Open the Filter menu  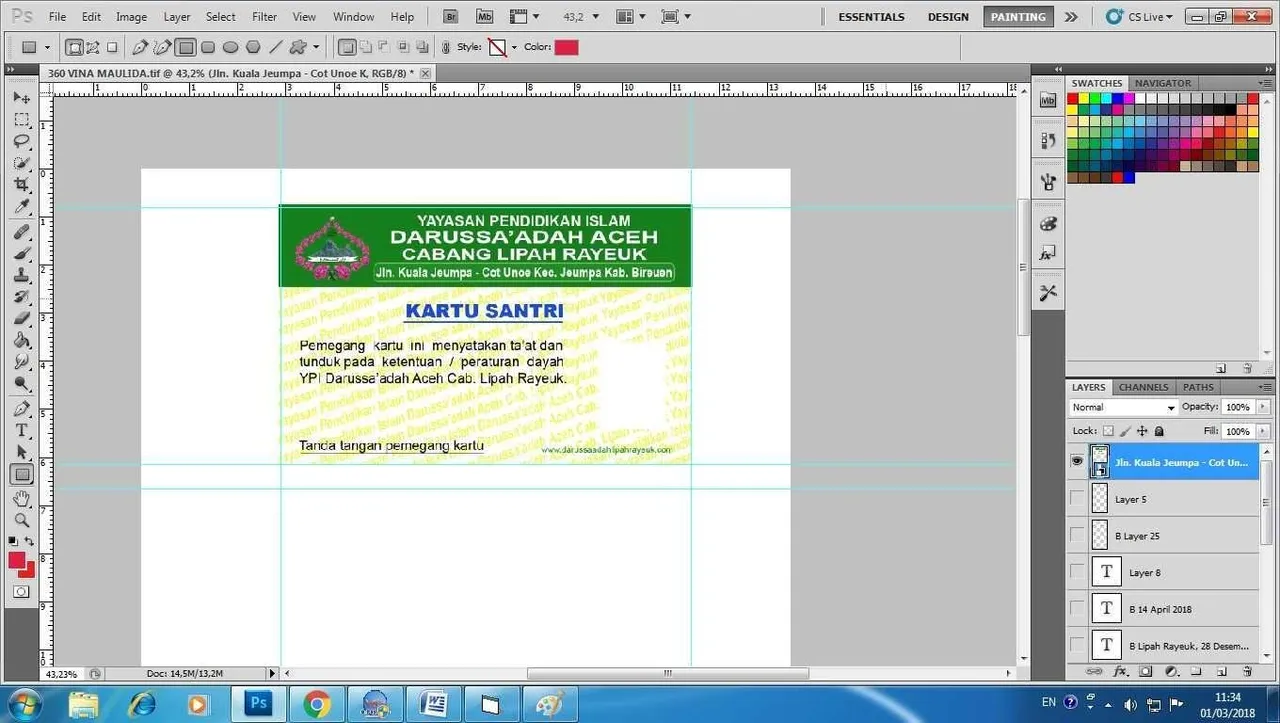[x=264, y=17]
